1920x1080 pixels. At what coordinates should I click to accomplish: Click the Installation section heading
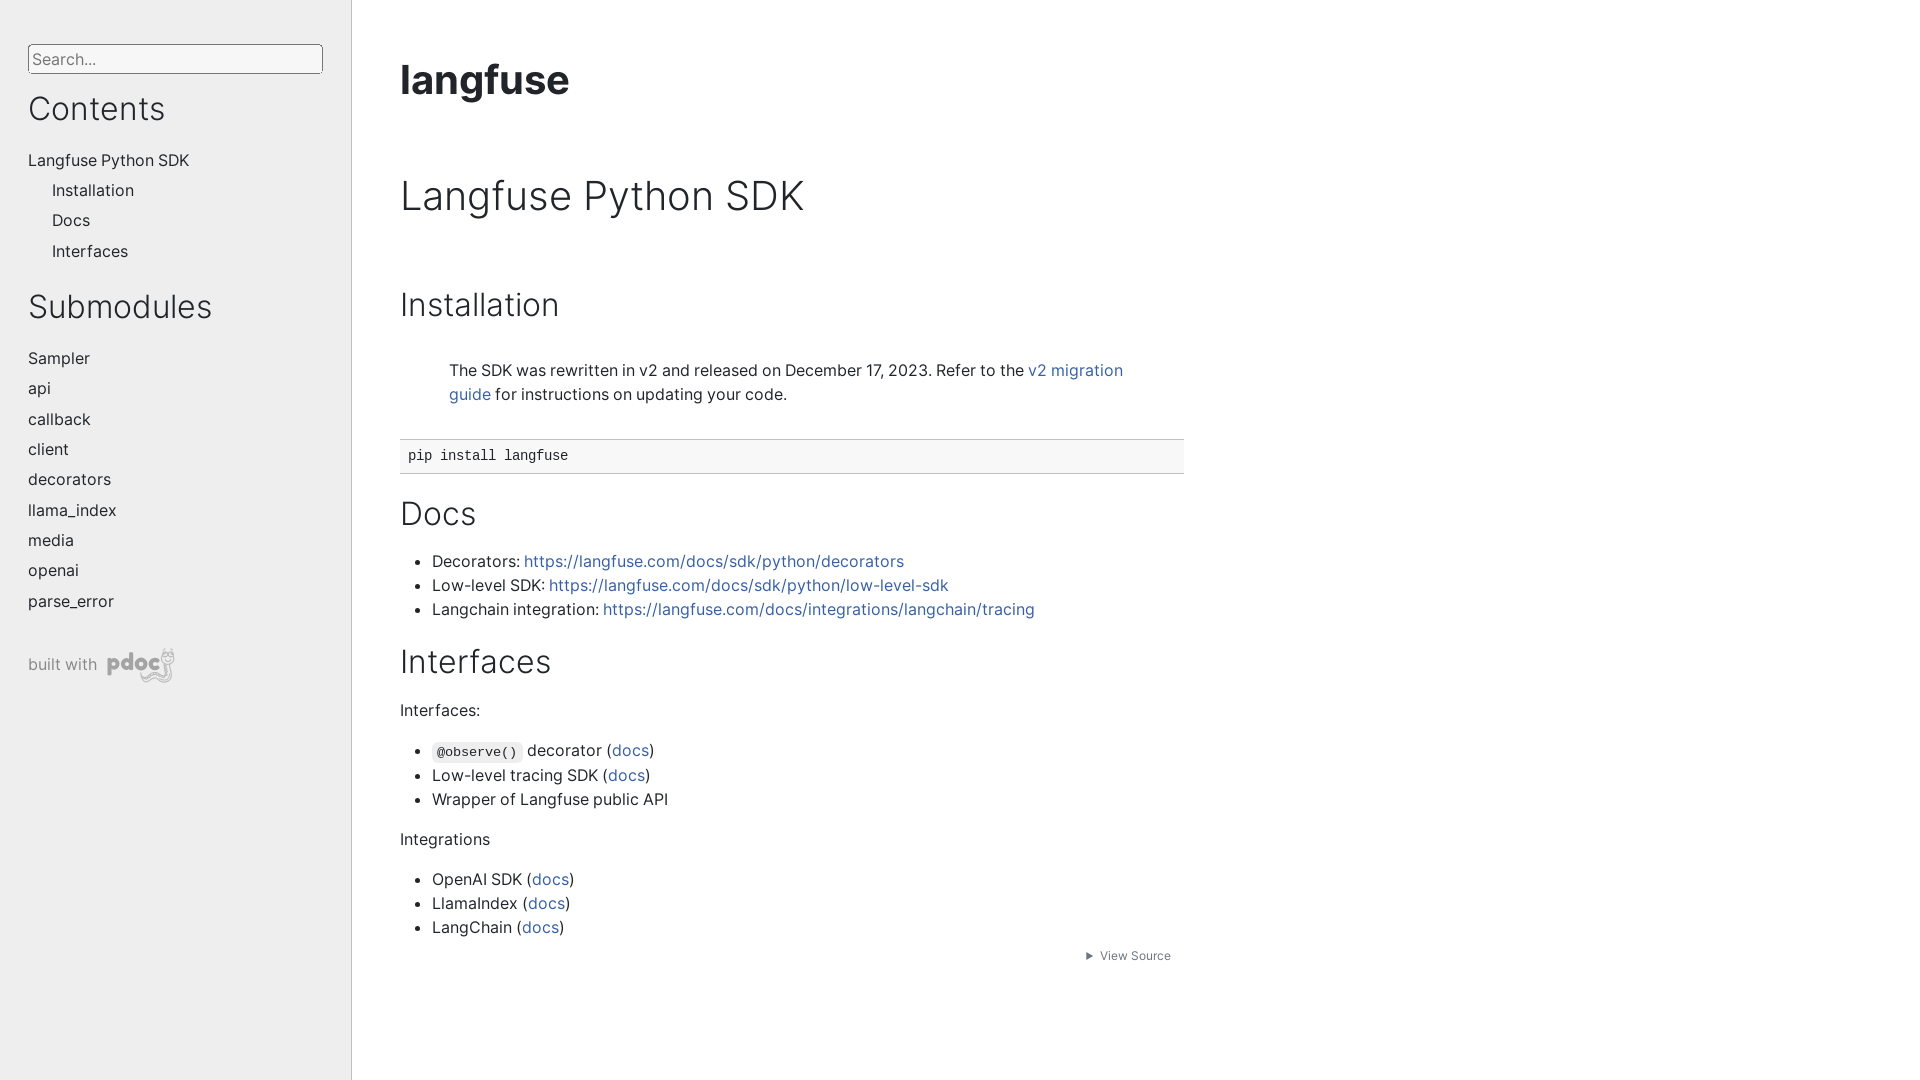(x=480, y=305)
